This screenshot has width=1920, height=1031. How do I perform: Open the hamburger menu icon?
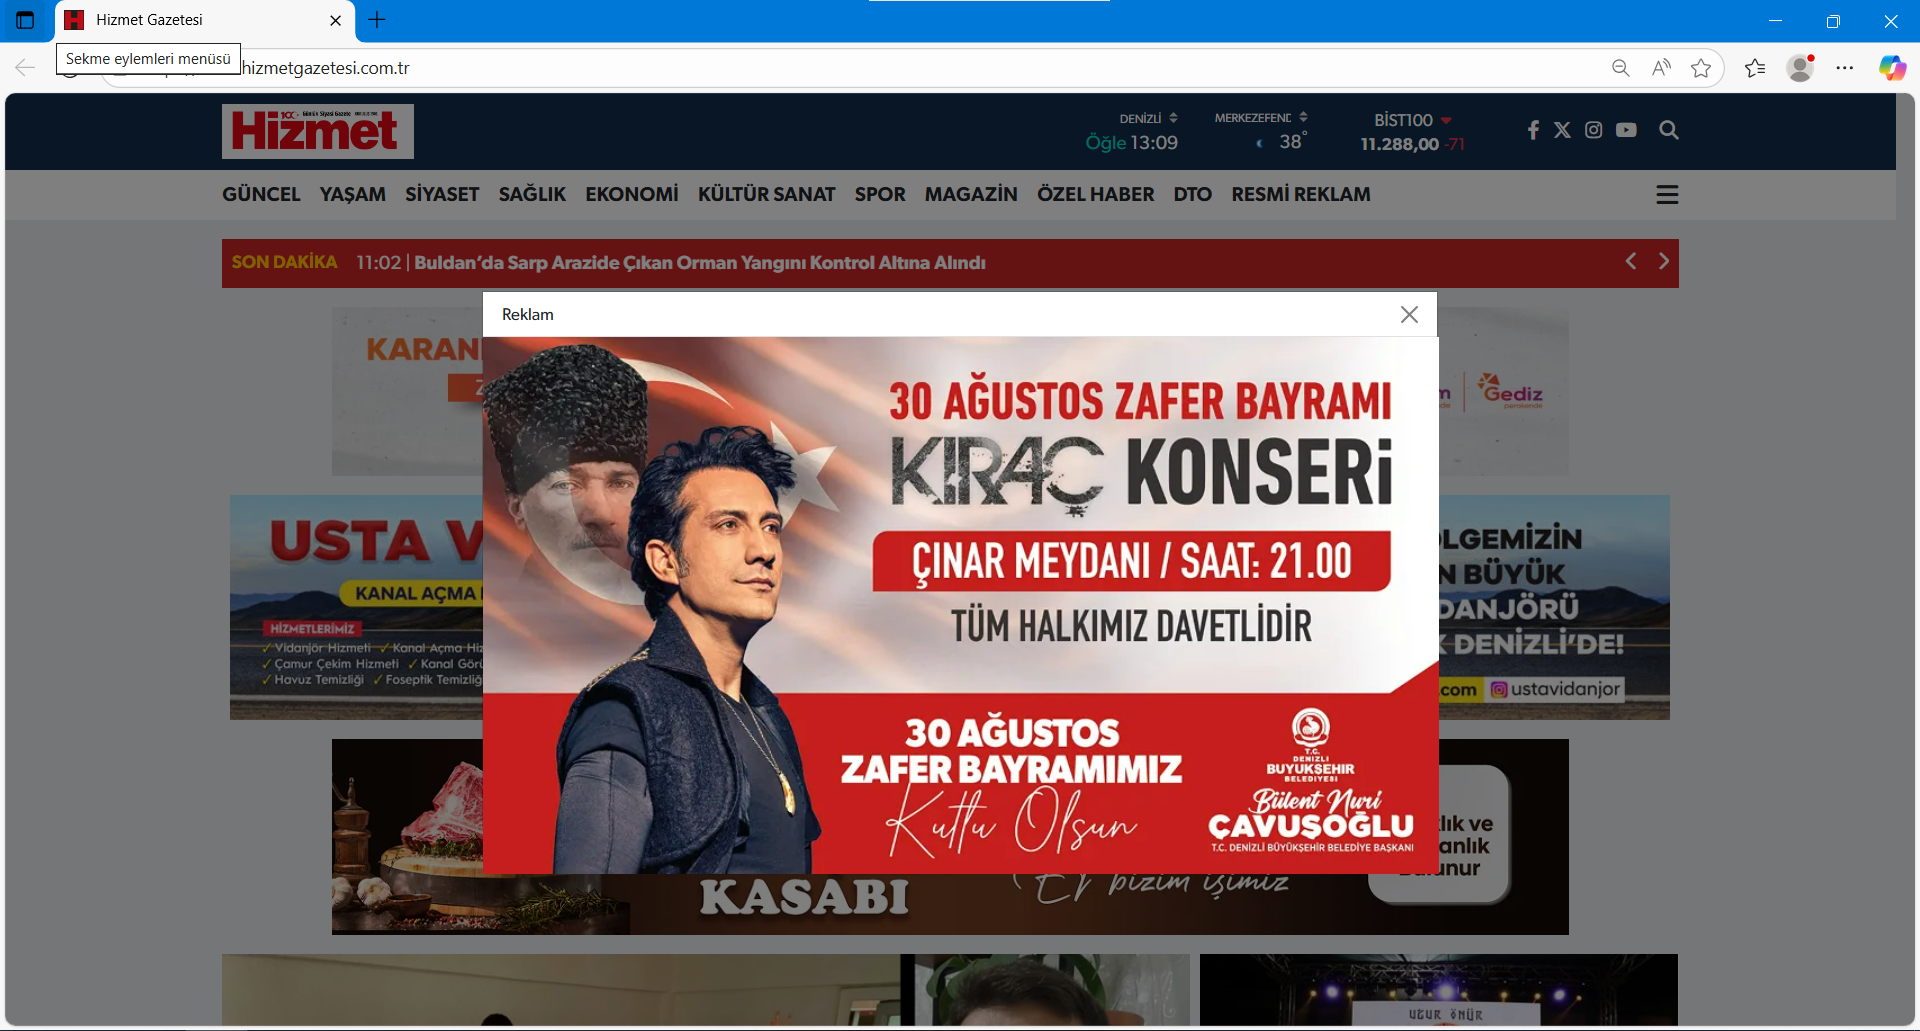(x=1667, y=195)
